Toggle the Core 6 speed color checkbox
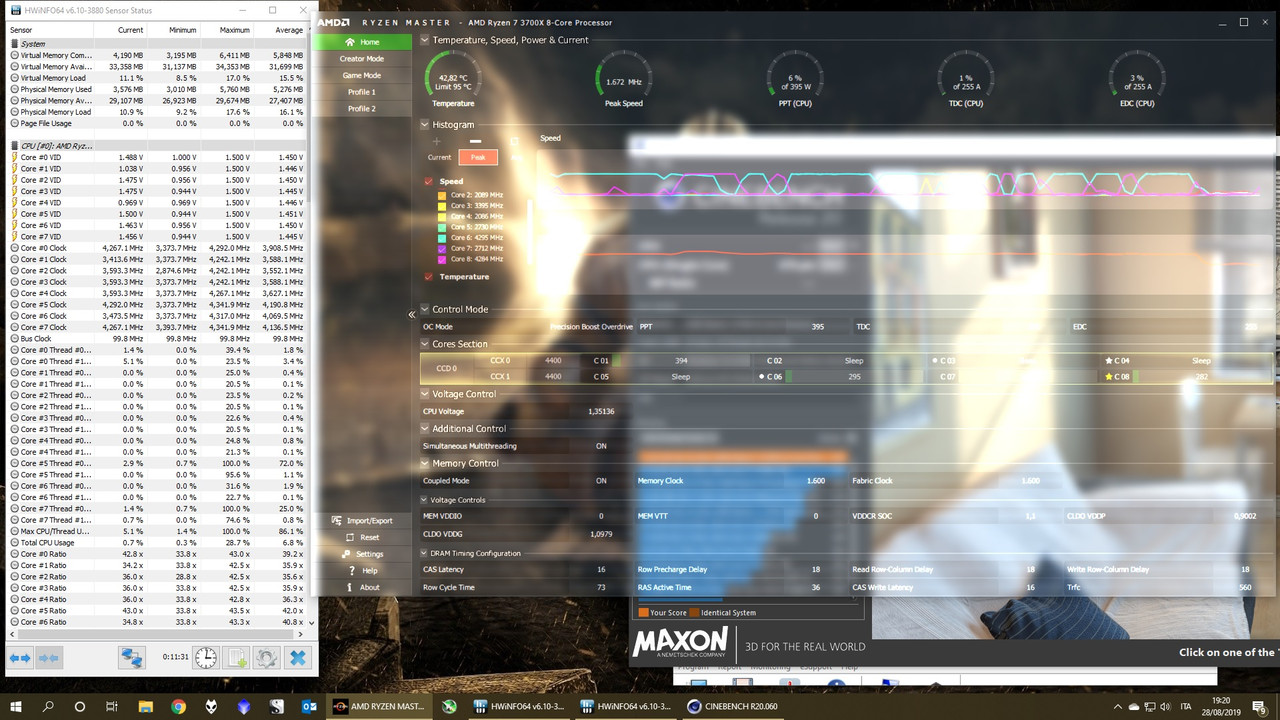Screen dimensions: 1280x720 (x=443, y=237)
